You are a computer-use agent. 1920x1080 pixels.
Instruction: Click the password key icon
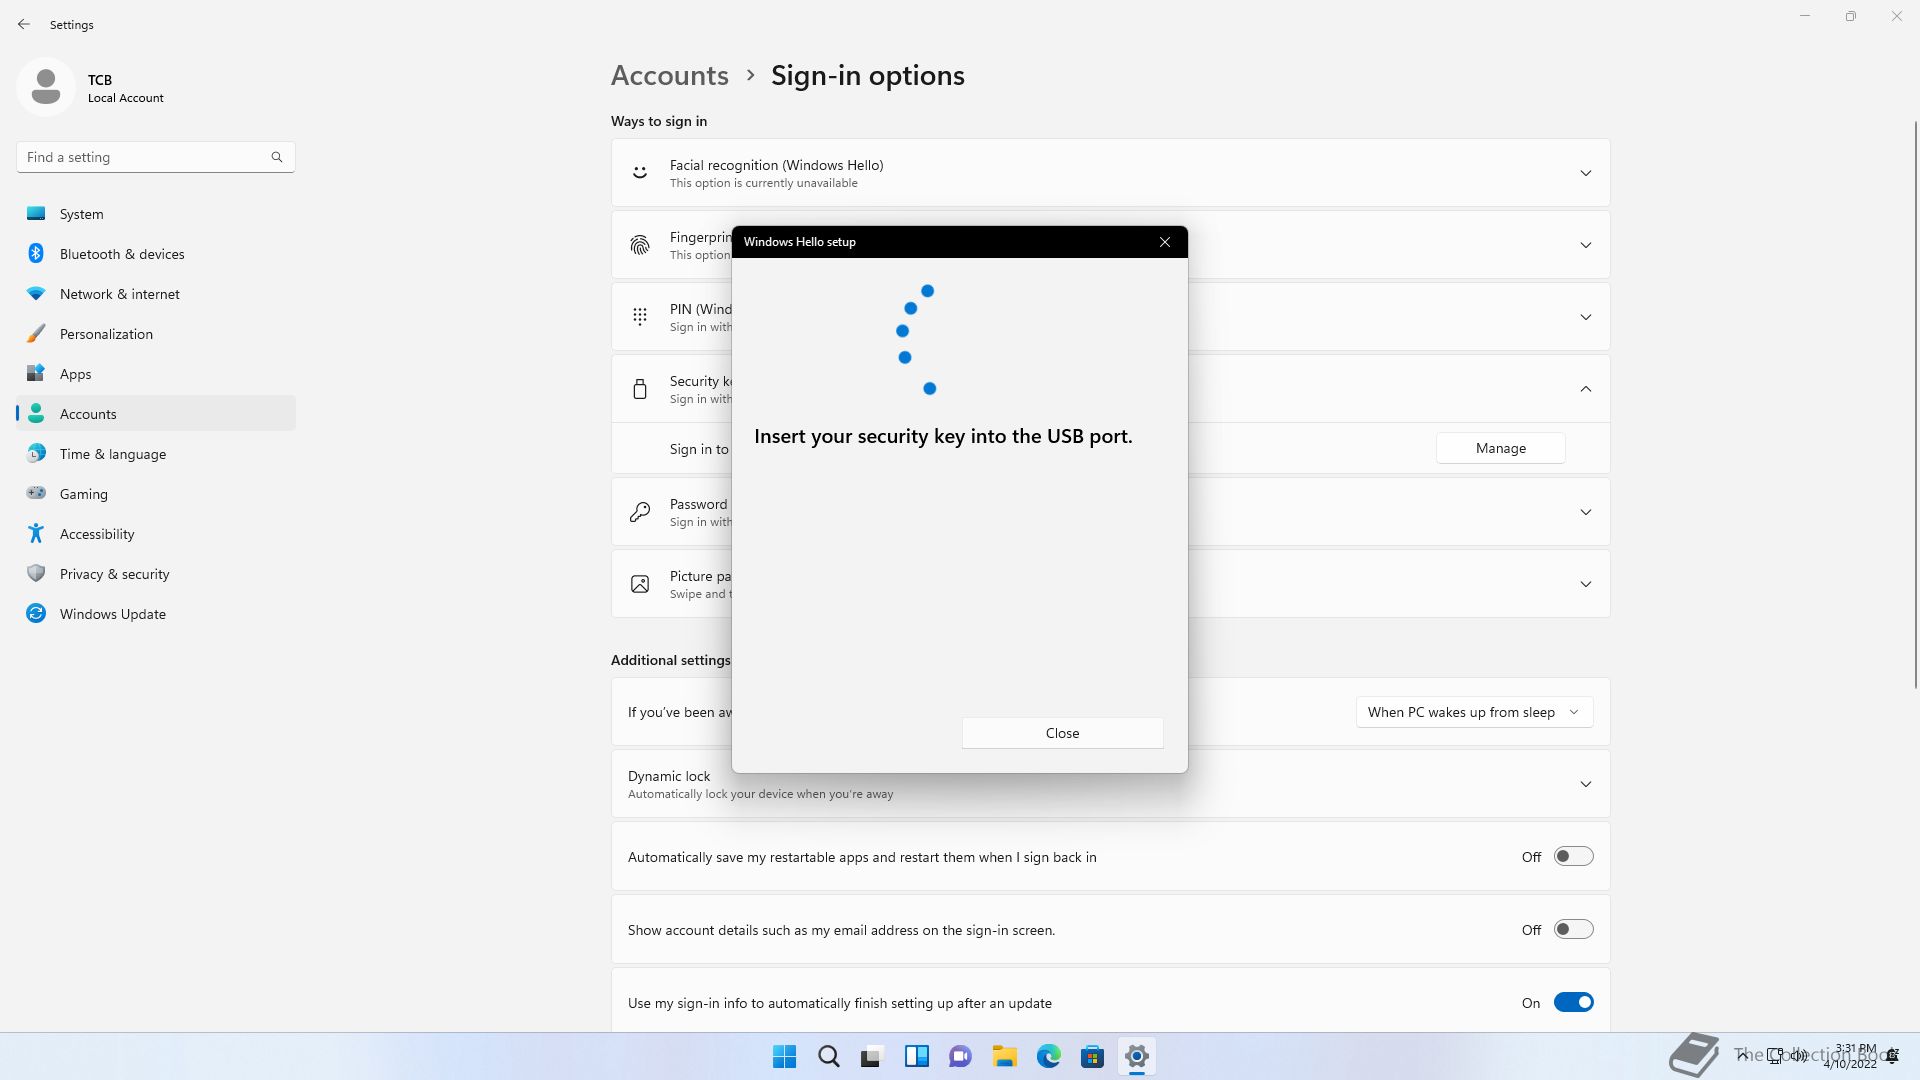point(640,512)
